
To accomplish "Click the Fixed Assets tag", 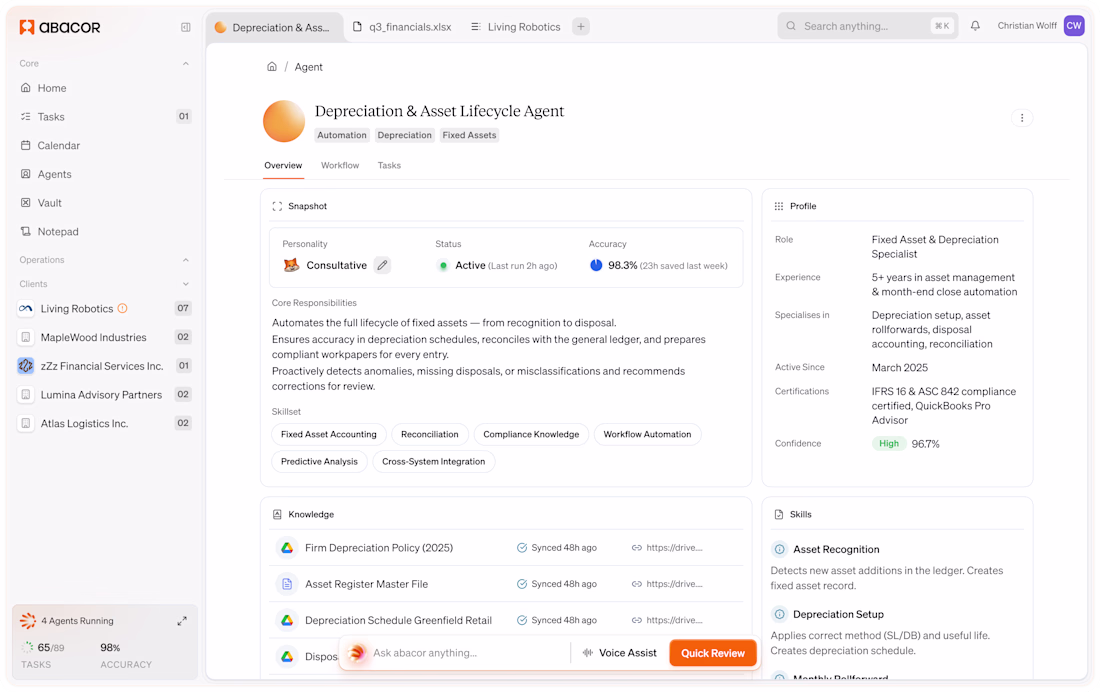I will [469, 135].
